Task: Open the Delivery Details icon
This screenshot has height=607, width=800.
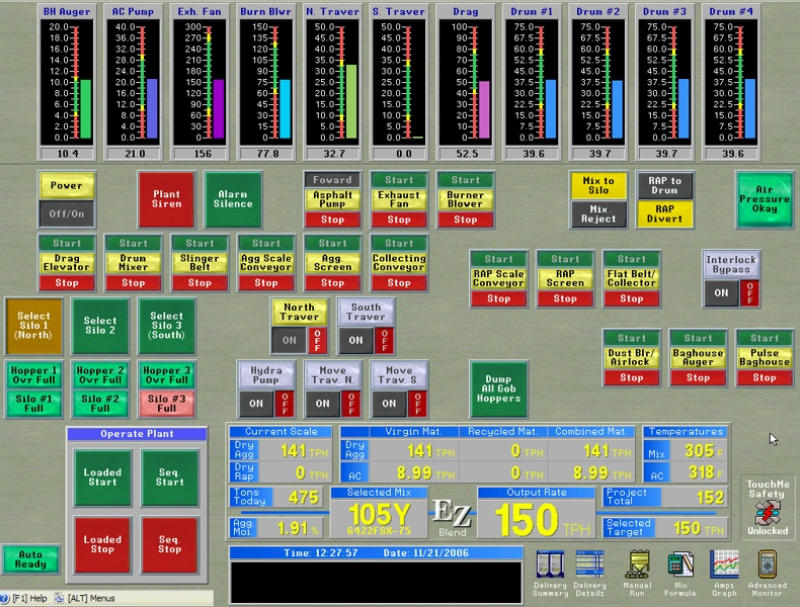Action: point(590,565)
